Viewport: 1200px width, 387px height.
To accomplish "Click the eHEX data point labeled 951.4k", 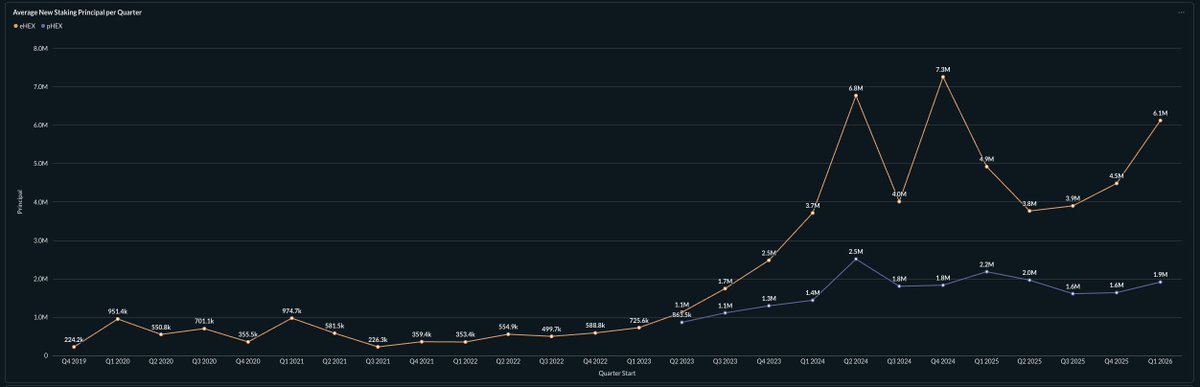I will pos(117,319).
